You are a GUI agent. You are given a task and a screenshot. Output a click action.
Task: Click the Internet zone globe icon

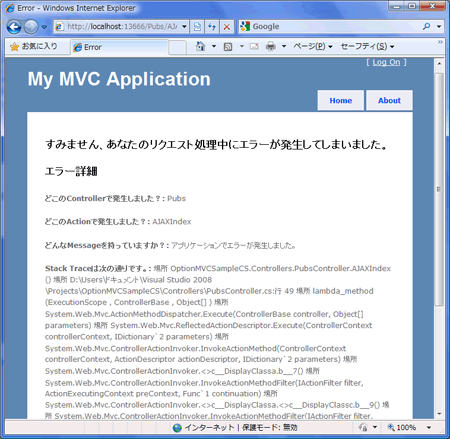click(x=177, y=428)
